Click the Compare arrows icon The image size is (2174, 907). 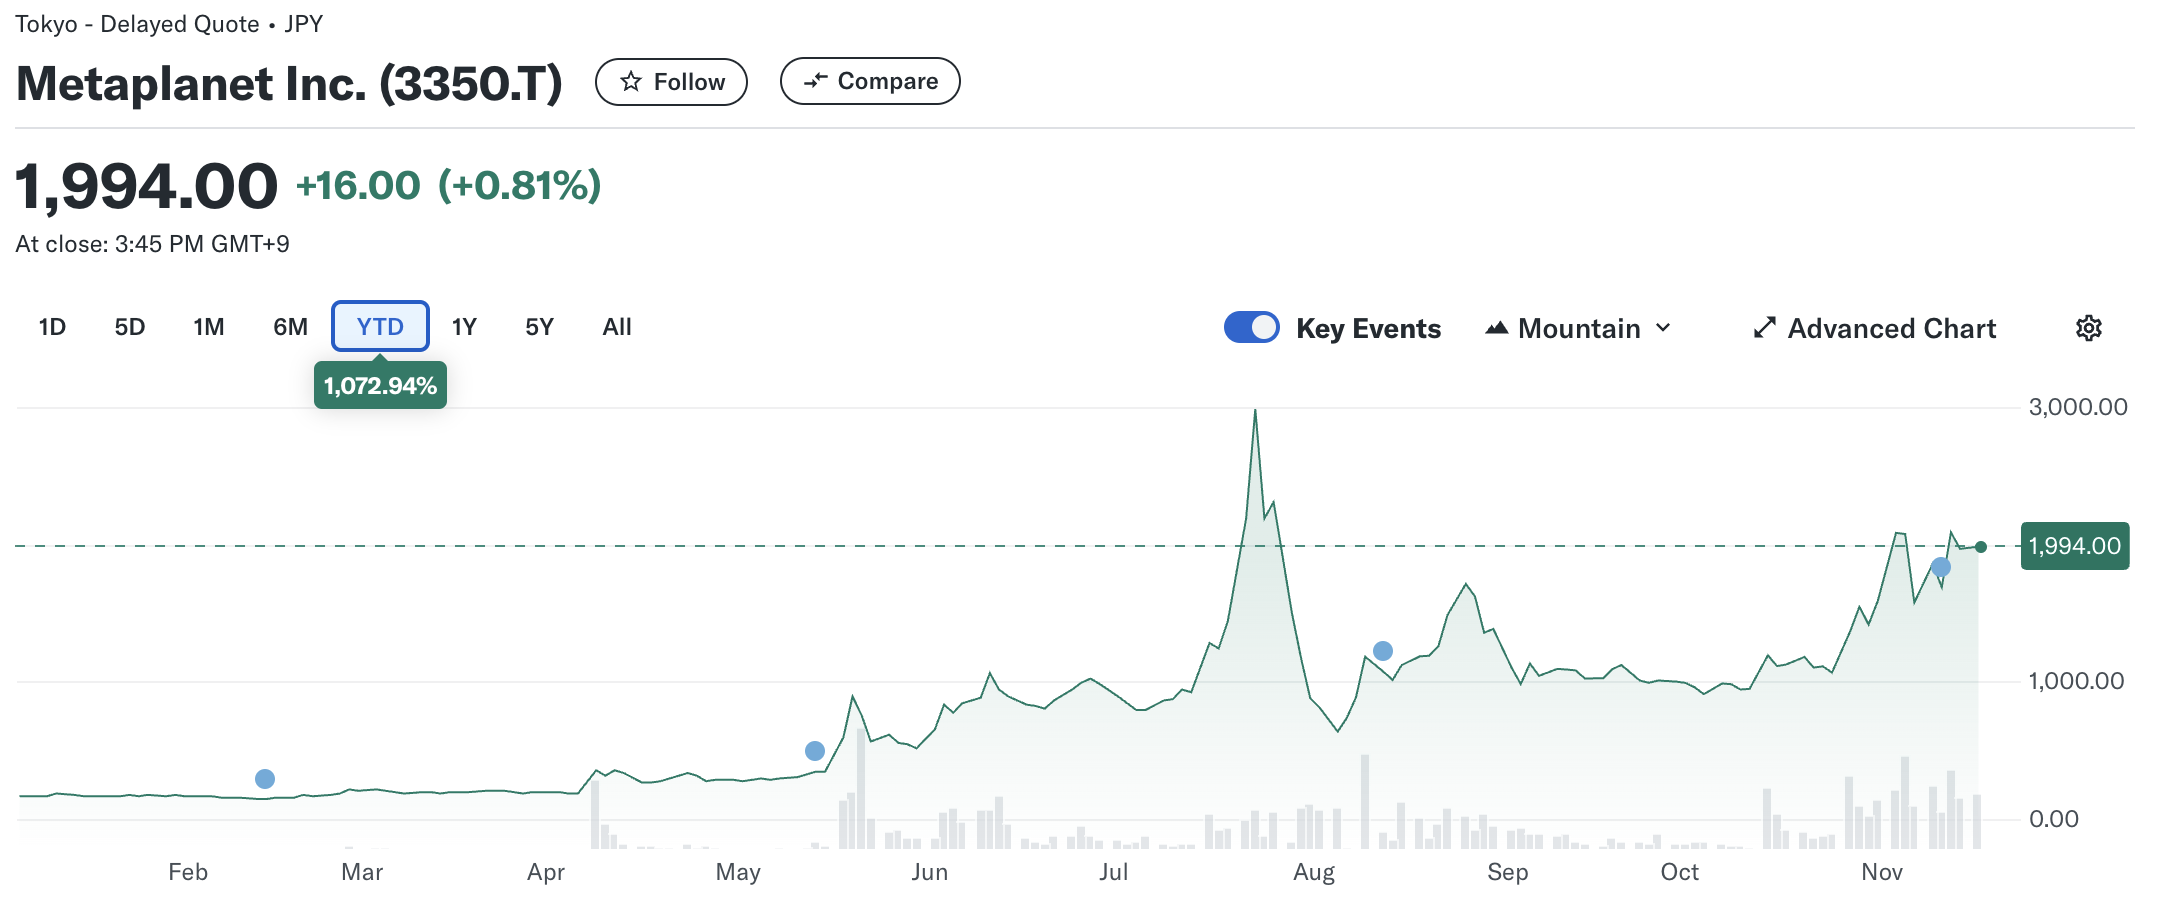(x=816, y=81)
